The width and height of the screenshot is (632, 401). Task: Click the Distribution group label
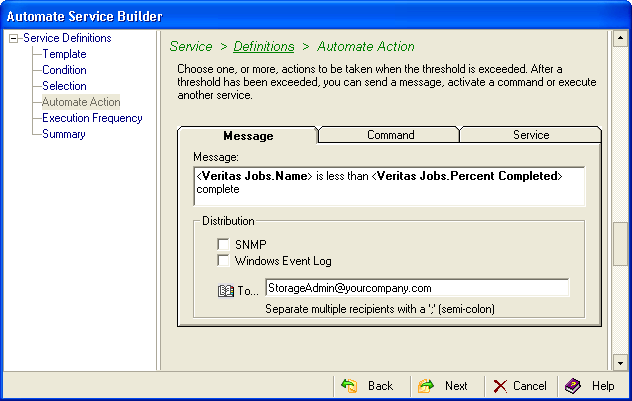(x=228, y=221)
